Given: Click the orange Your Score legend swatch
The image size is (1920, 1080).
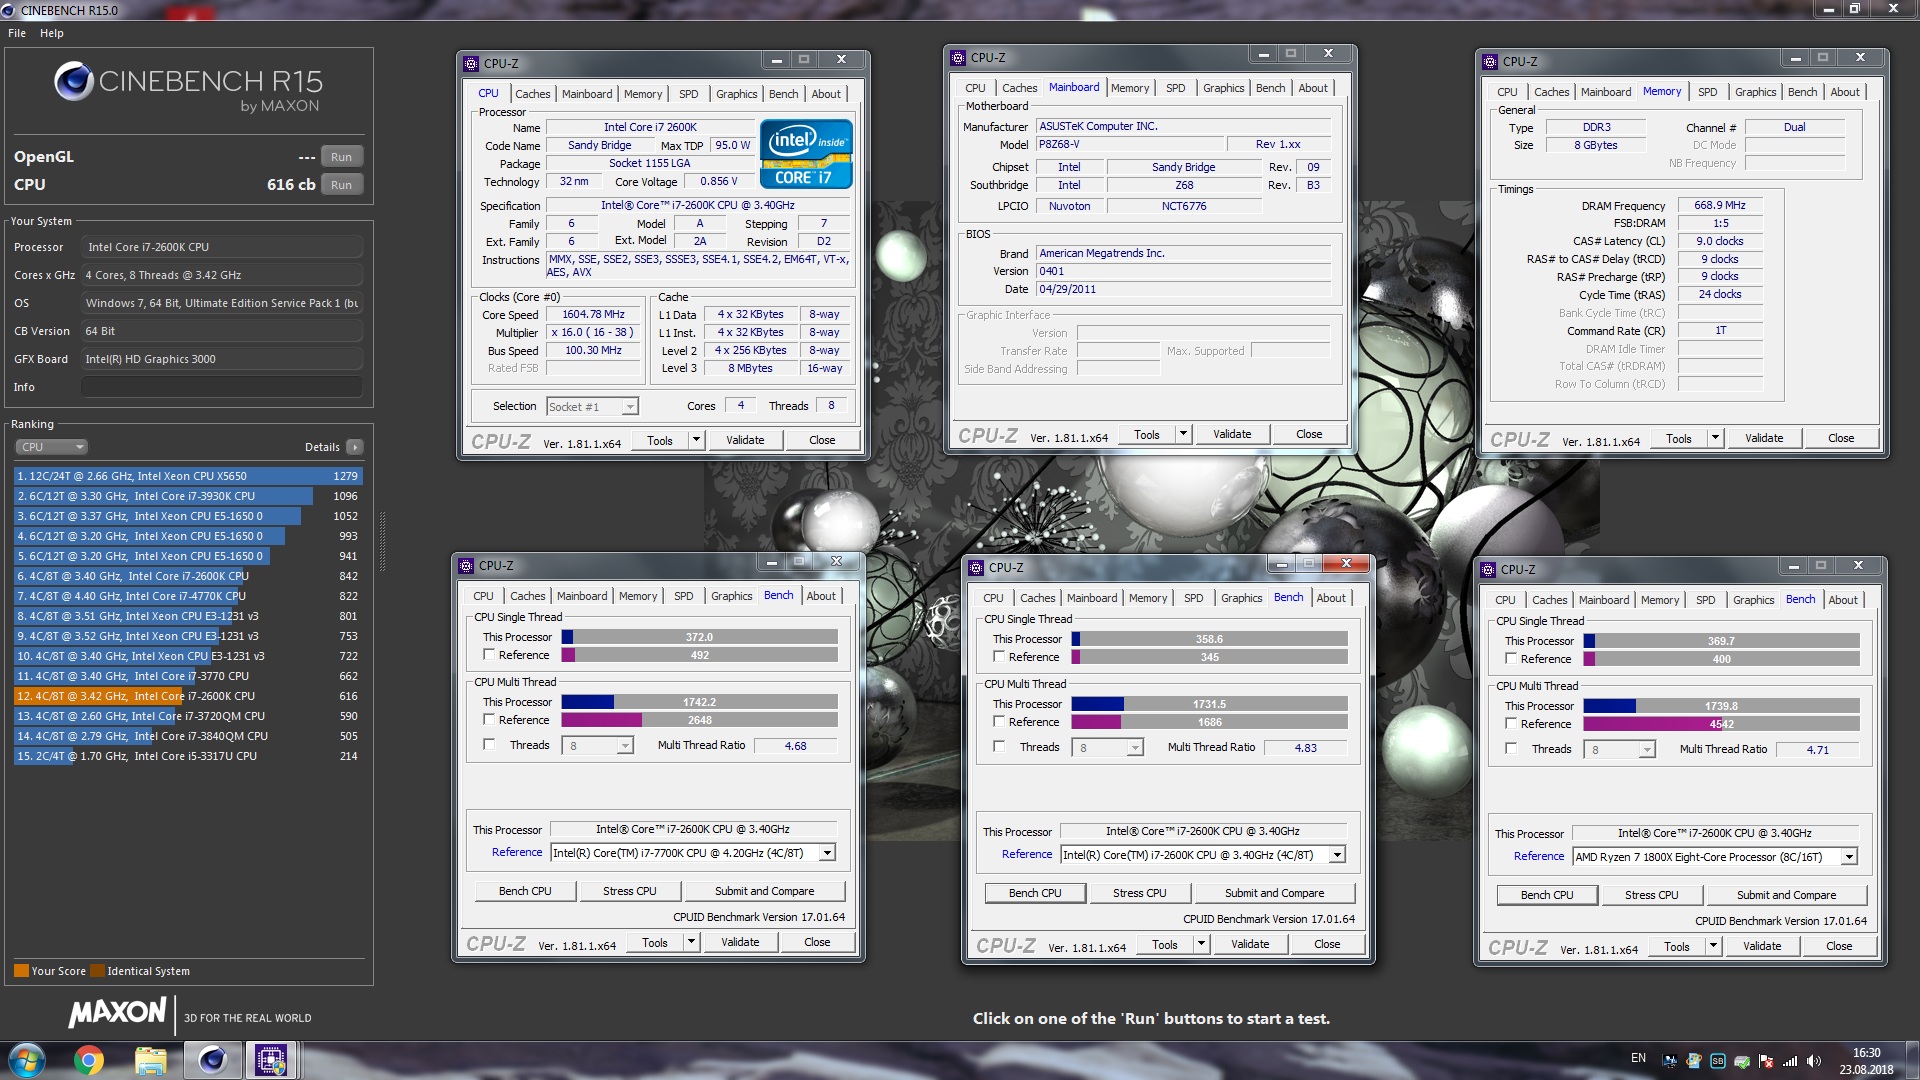Looking at the screenshot, I should 21,971.
